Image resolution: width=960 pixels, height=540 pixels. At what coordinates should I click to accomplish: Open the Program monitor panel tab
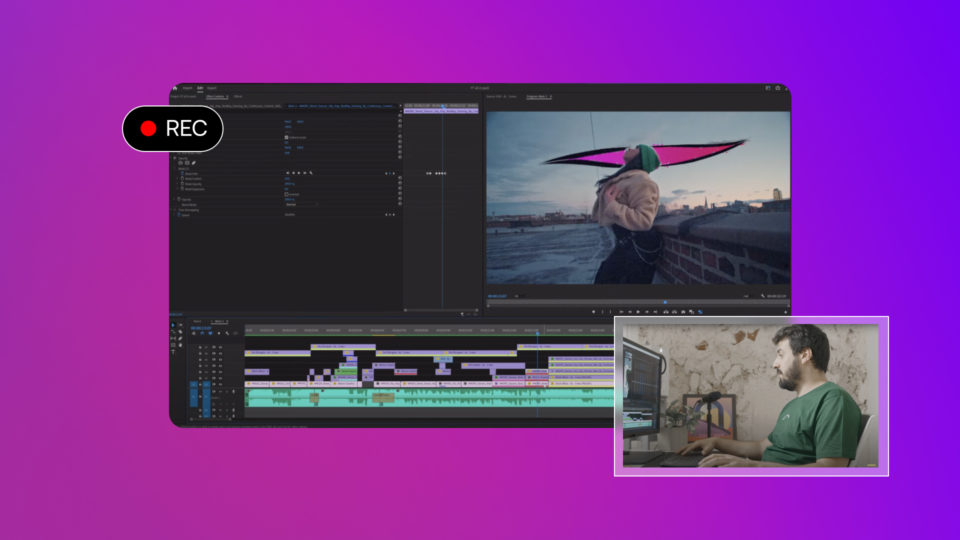(x=538, y=97)
